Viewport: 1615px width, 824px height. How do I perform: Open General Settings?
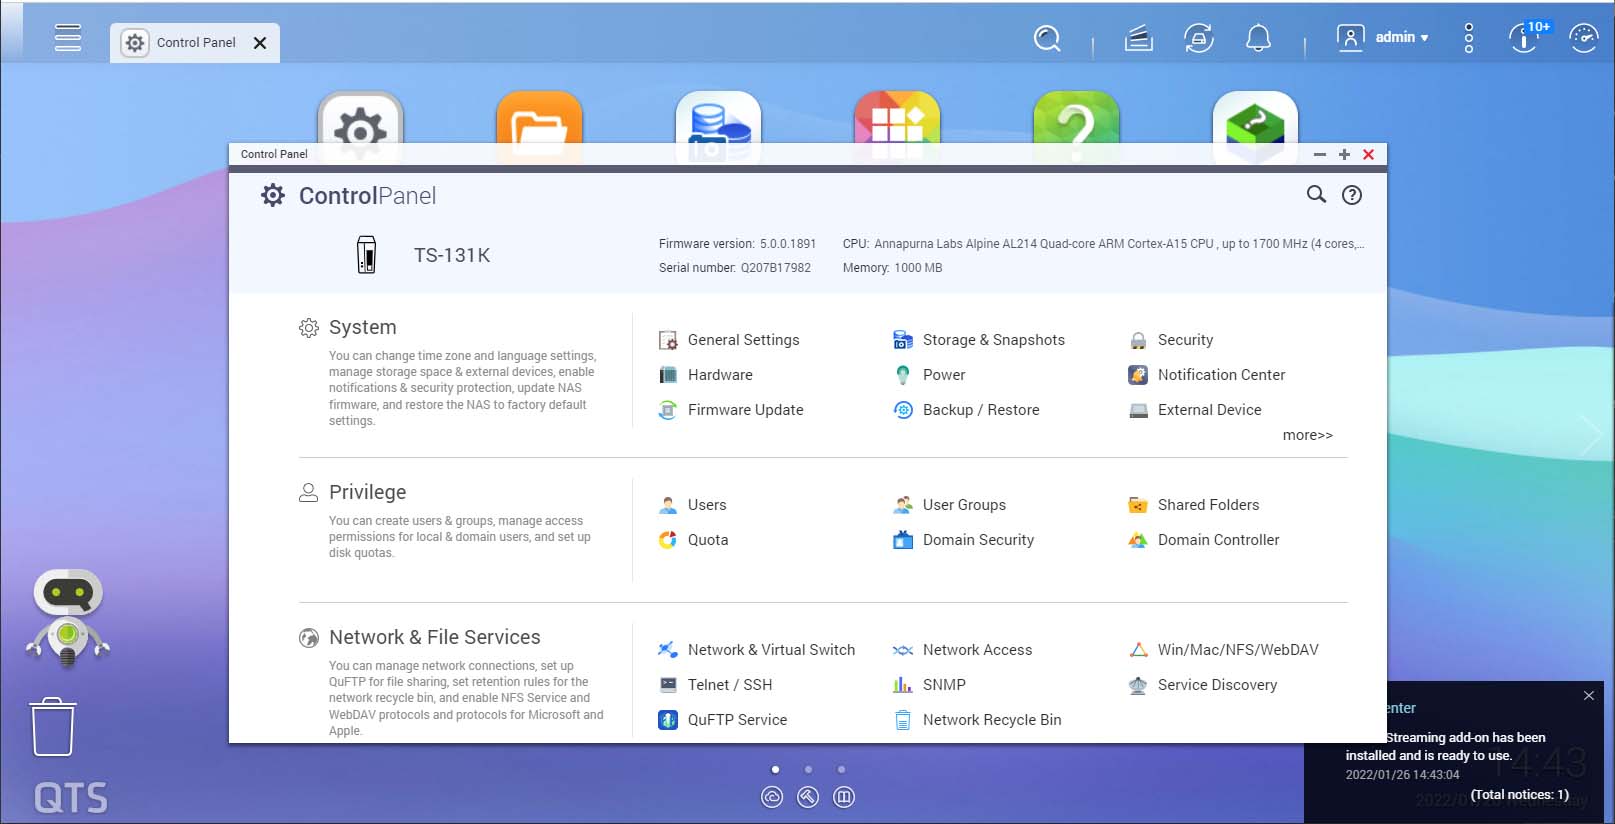pos(729,340)
